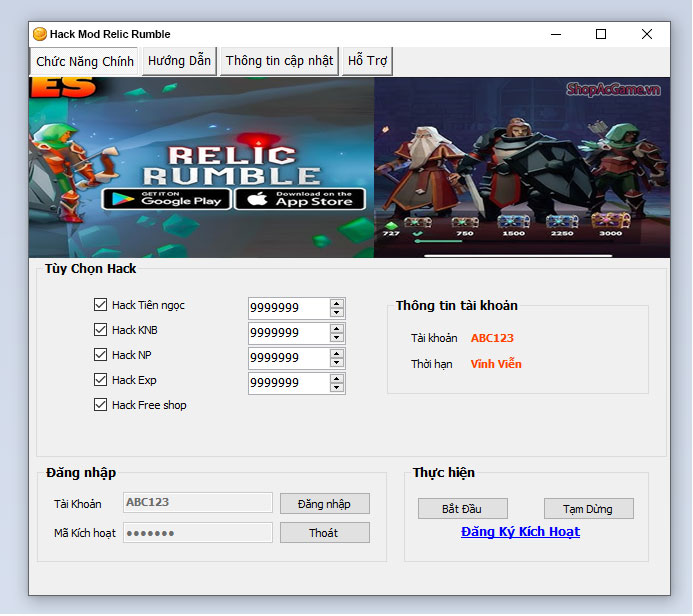693x616 pixels.
Task: Toggle the Hack Exp checkbox
Action: pyautogui.click(x=100, y=380)
